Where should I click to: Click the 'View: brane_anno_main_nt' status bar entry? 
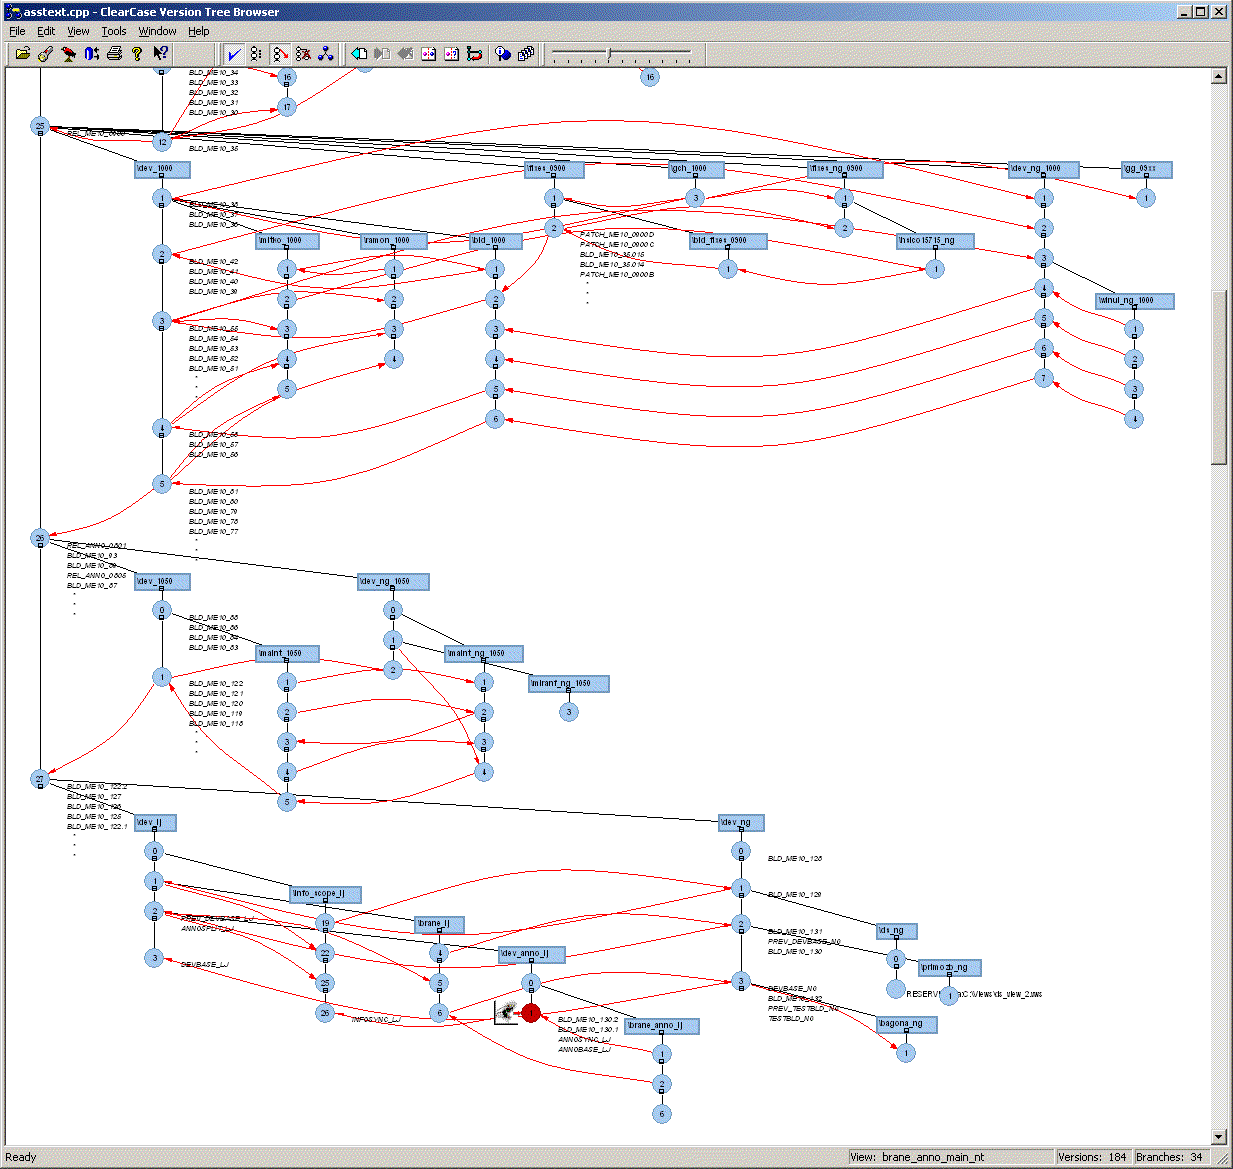952,1157
